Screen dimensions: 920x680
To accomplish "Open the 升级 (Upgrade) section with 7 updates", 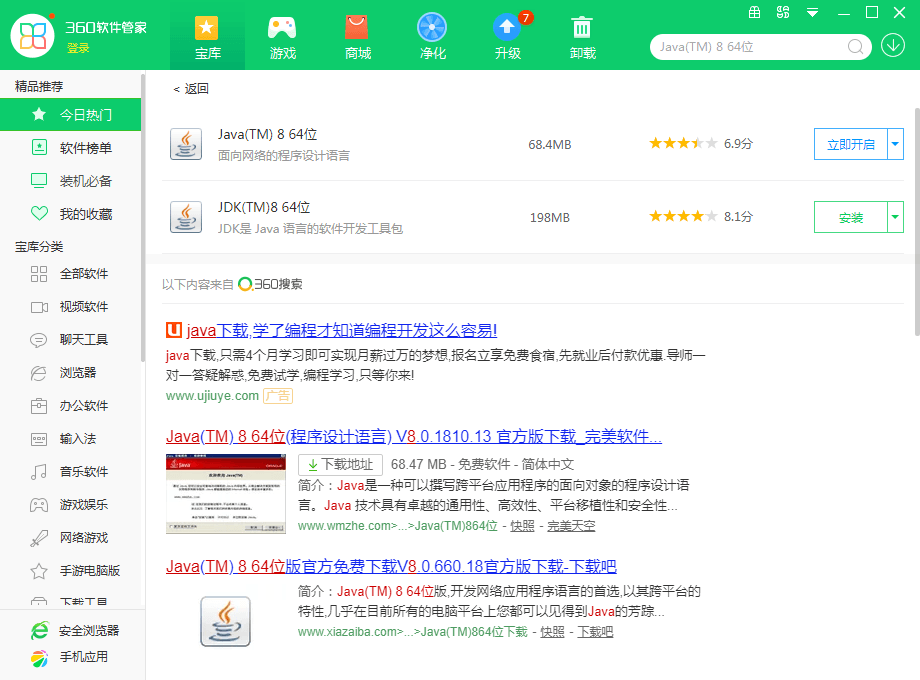I will point(507,36).
